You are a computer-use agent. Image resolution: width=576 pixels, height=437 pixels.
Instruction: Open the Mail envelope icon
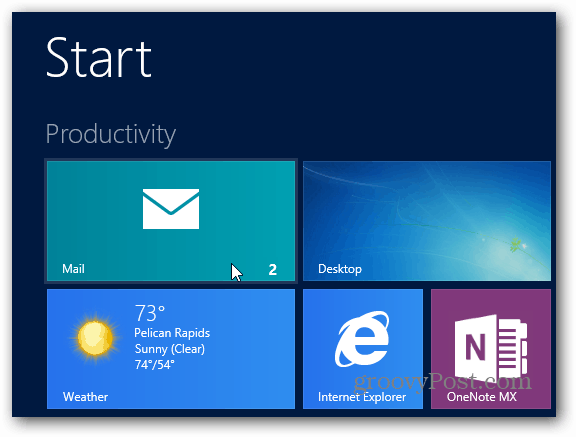pyautogui.click(x=171, y=209)
